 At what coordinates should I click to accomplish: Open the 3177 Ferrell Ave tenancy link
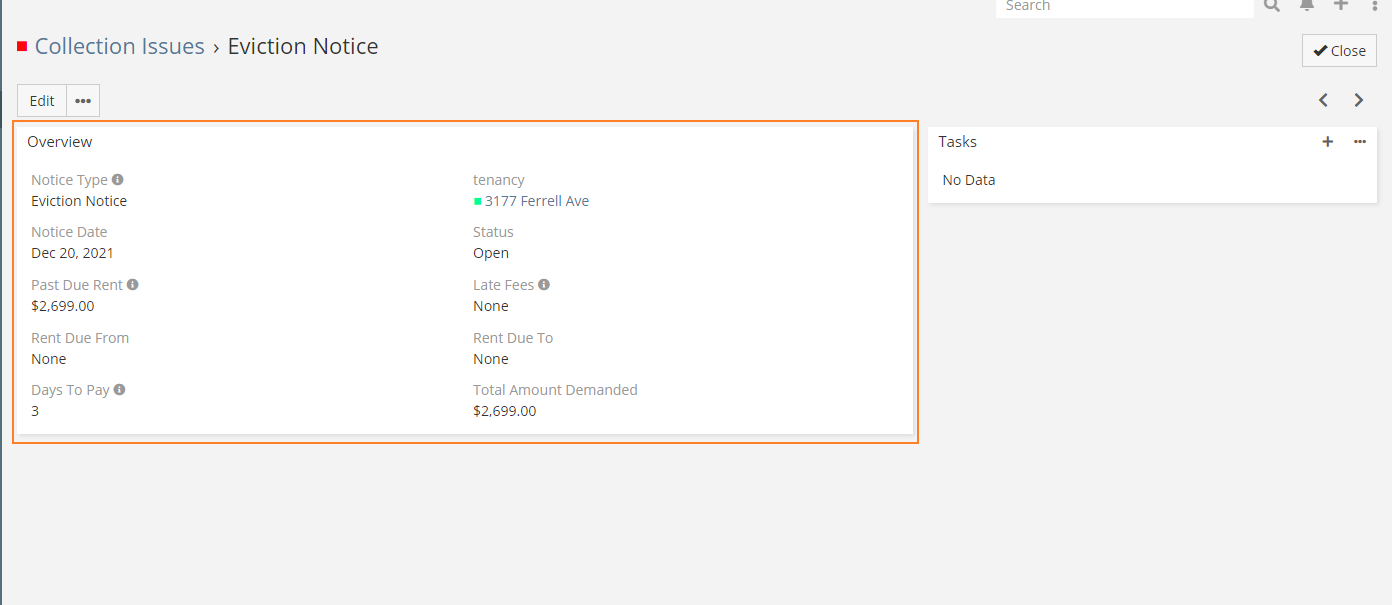537,201
